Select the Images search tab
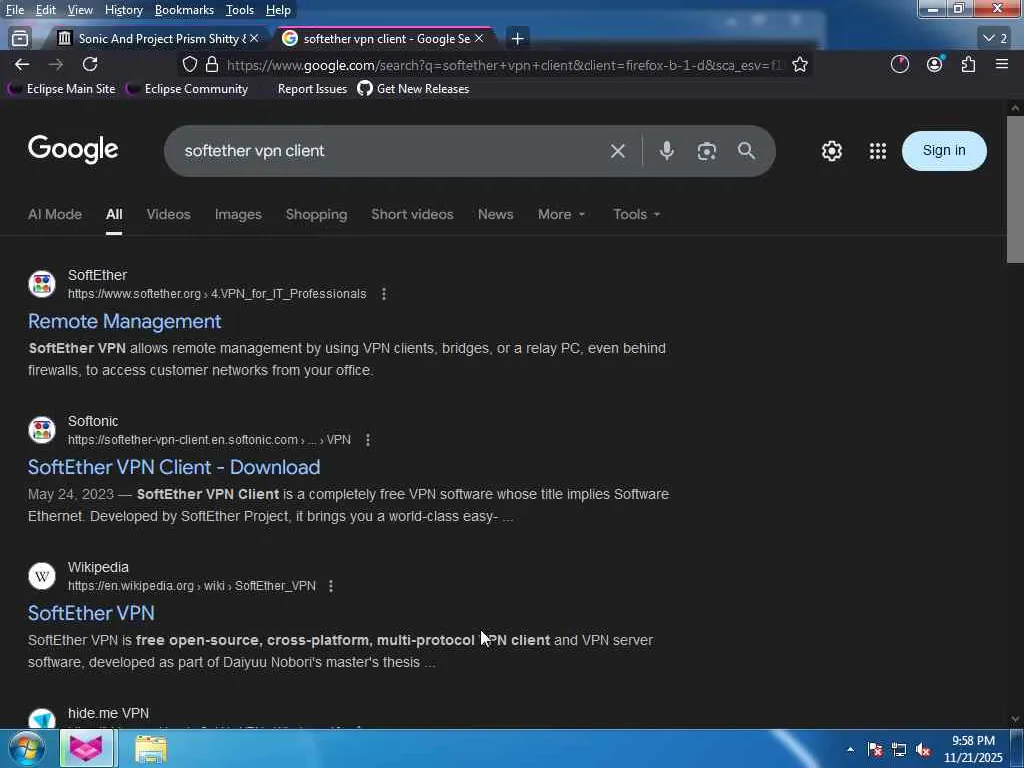1024x768 pixels. click(238, 214)
